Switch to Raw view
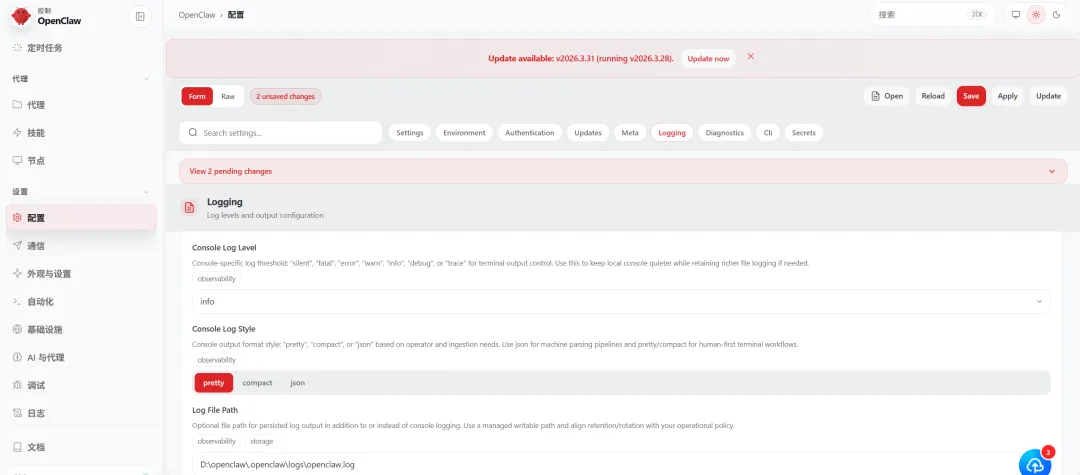The image size is (1080, 475). [x=228, y=96]
